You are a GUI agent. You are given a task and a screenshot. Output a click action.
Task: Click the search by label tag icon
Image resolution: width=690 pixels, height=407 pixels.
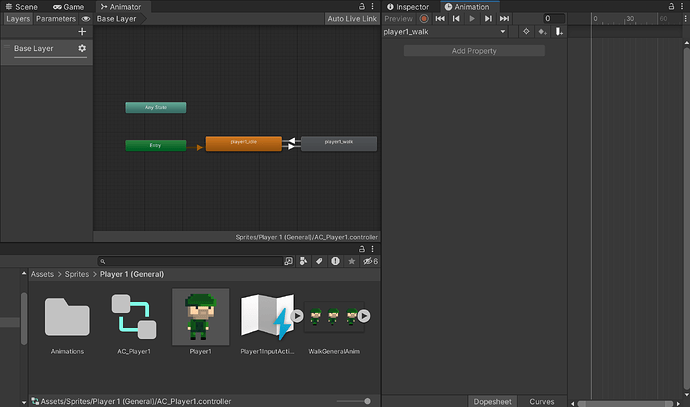319,261
